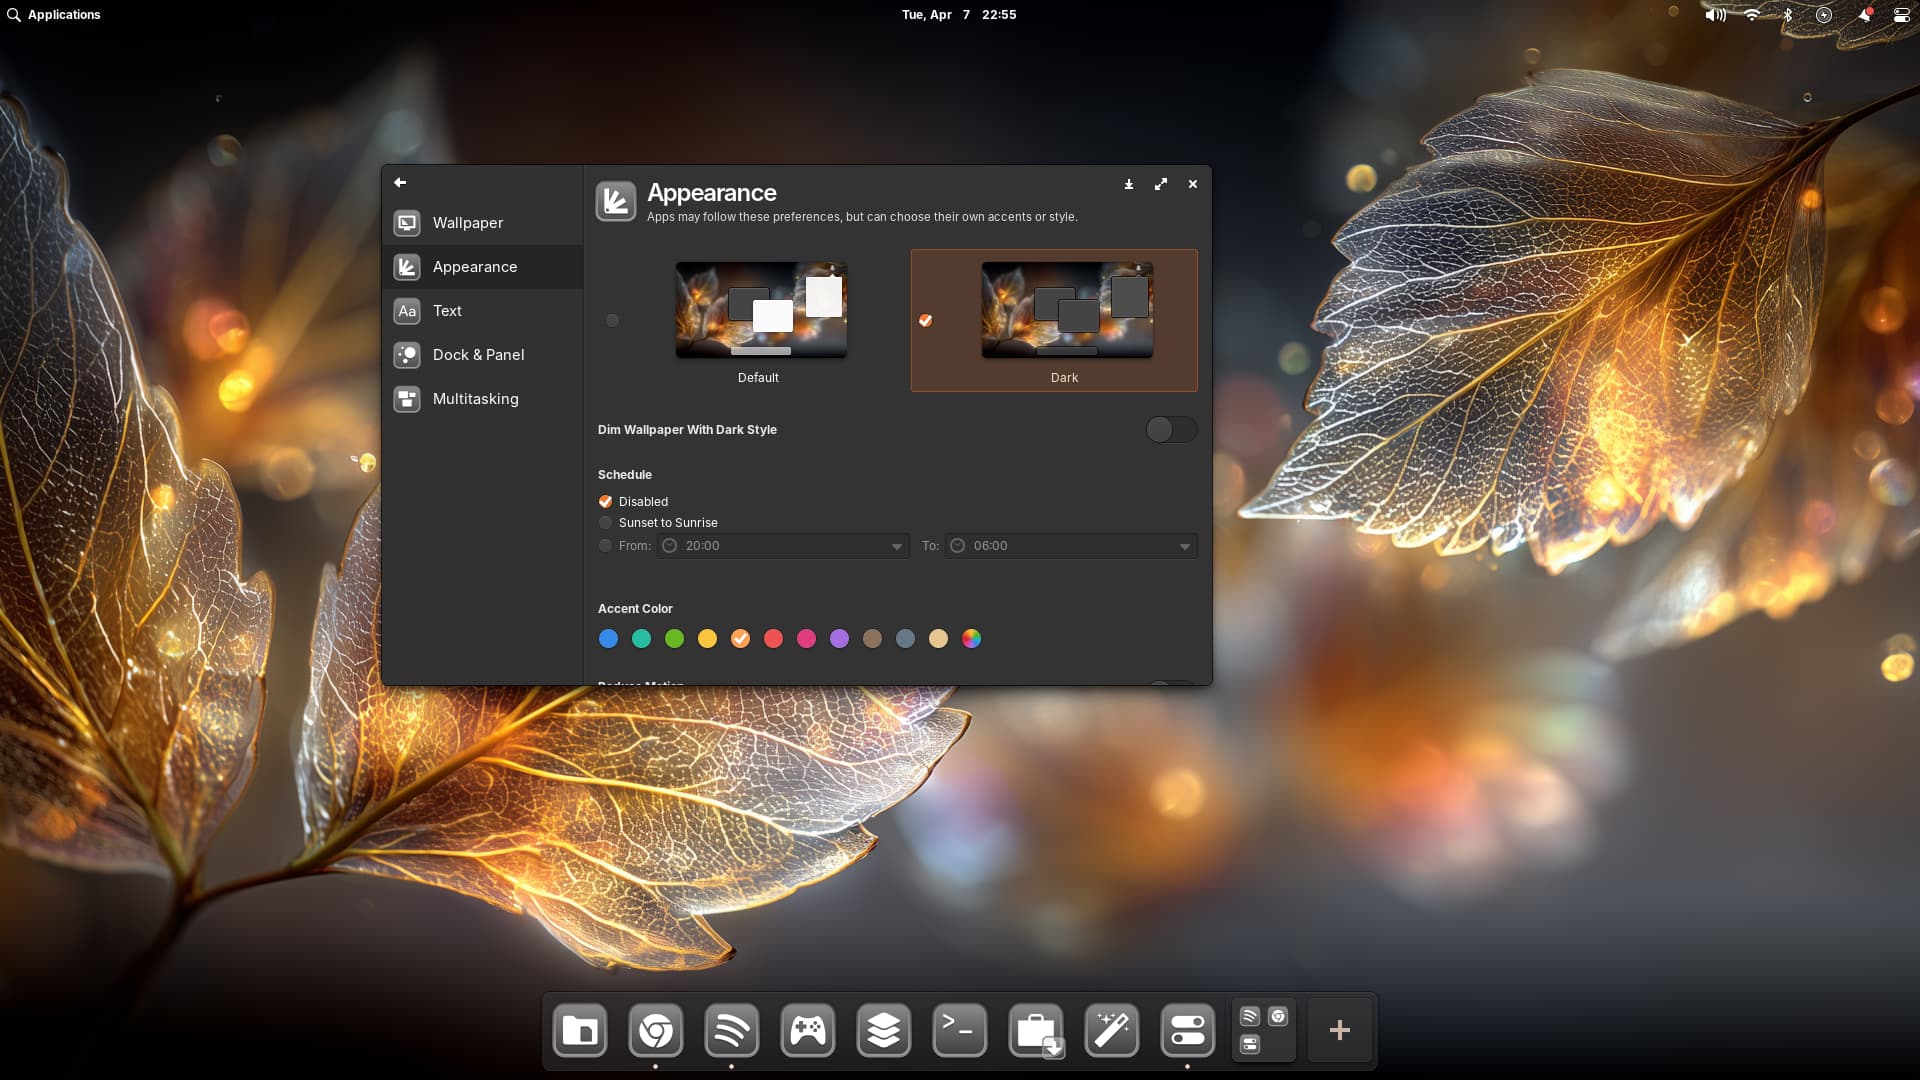Select Sunset to Sunrise schedule option
Screen dimensions: 1920x1080
(606, 523)
